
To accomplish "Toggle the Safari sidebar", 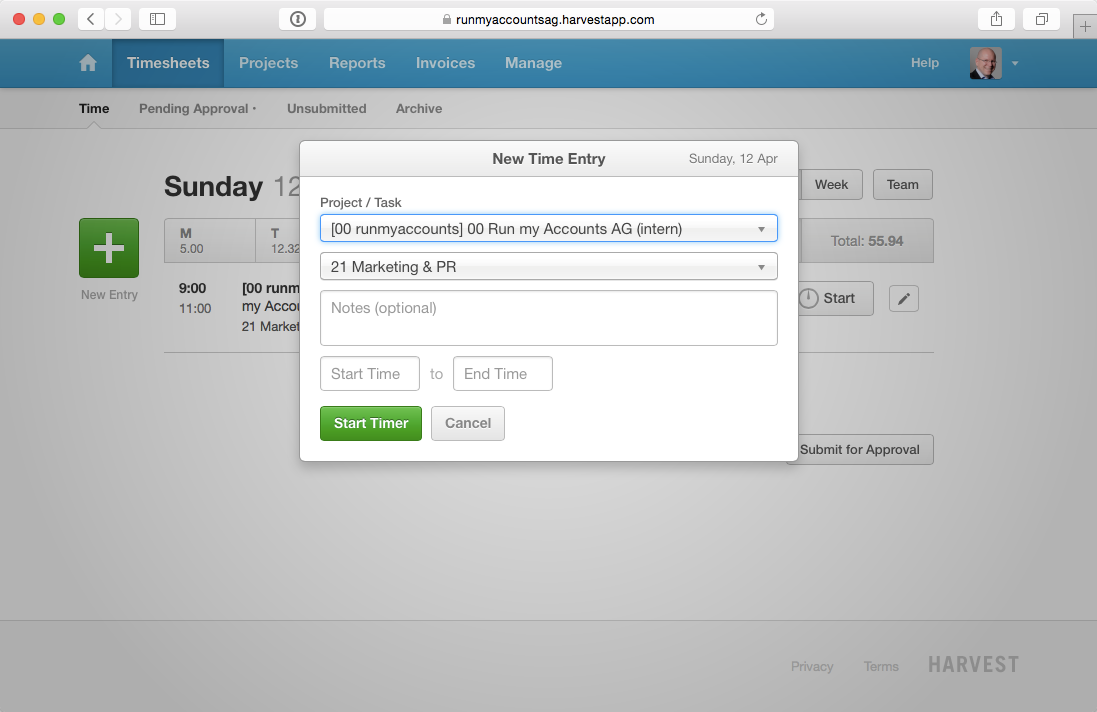I will [x=157, y=19].
